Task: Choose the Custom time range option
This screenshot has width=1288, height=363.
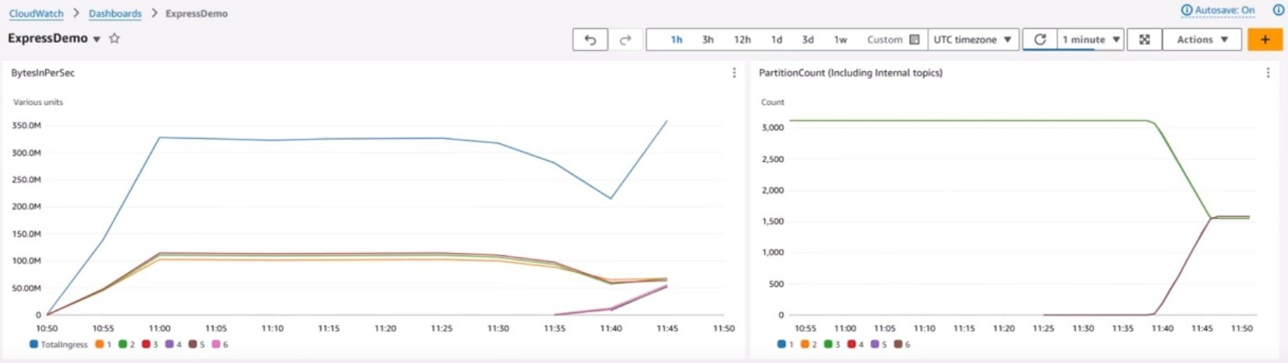Action: (884, 40)
